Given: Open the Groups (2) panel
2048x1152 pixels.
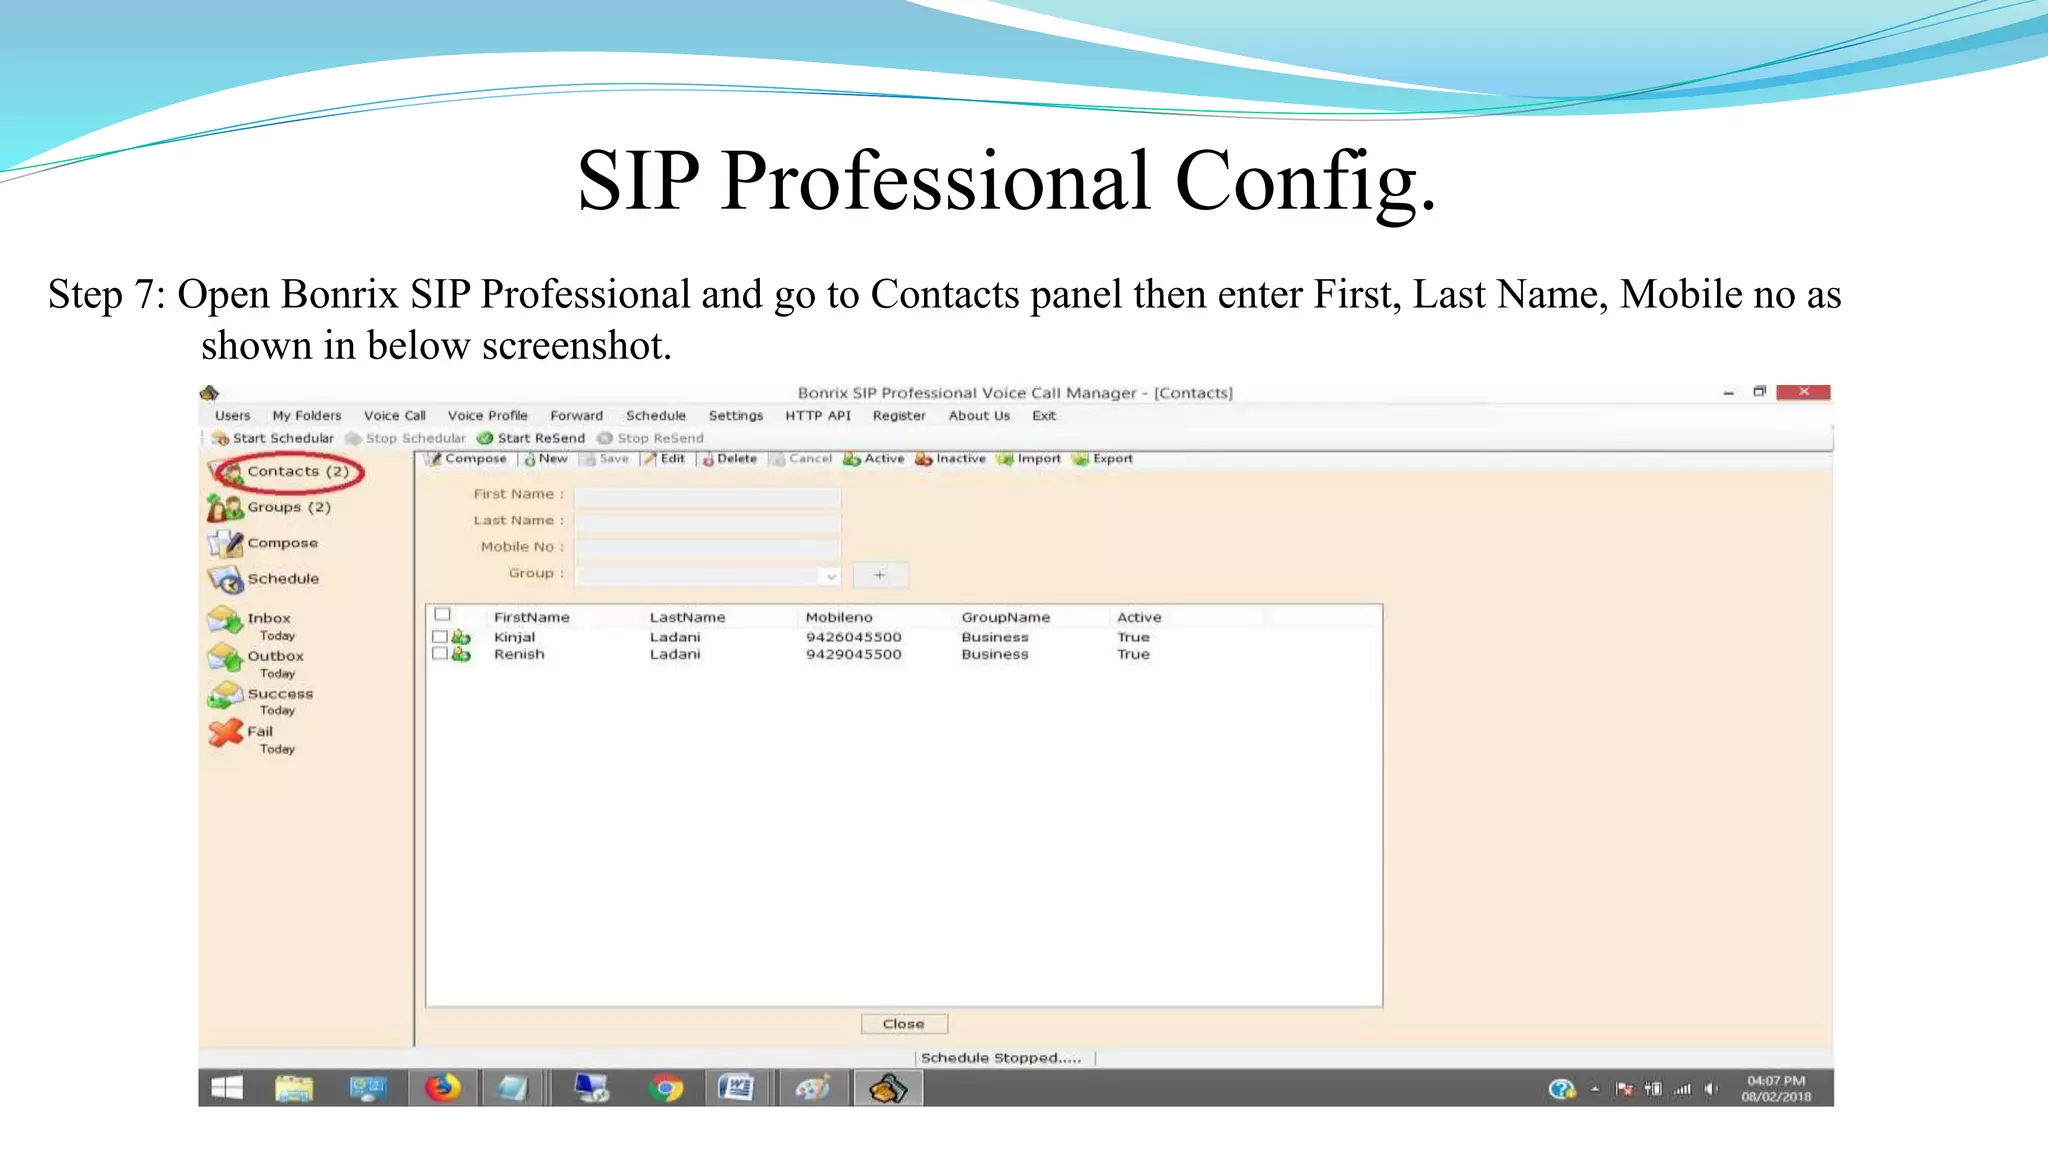Looking at the screenshot, I should tap(270, 507).
